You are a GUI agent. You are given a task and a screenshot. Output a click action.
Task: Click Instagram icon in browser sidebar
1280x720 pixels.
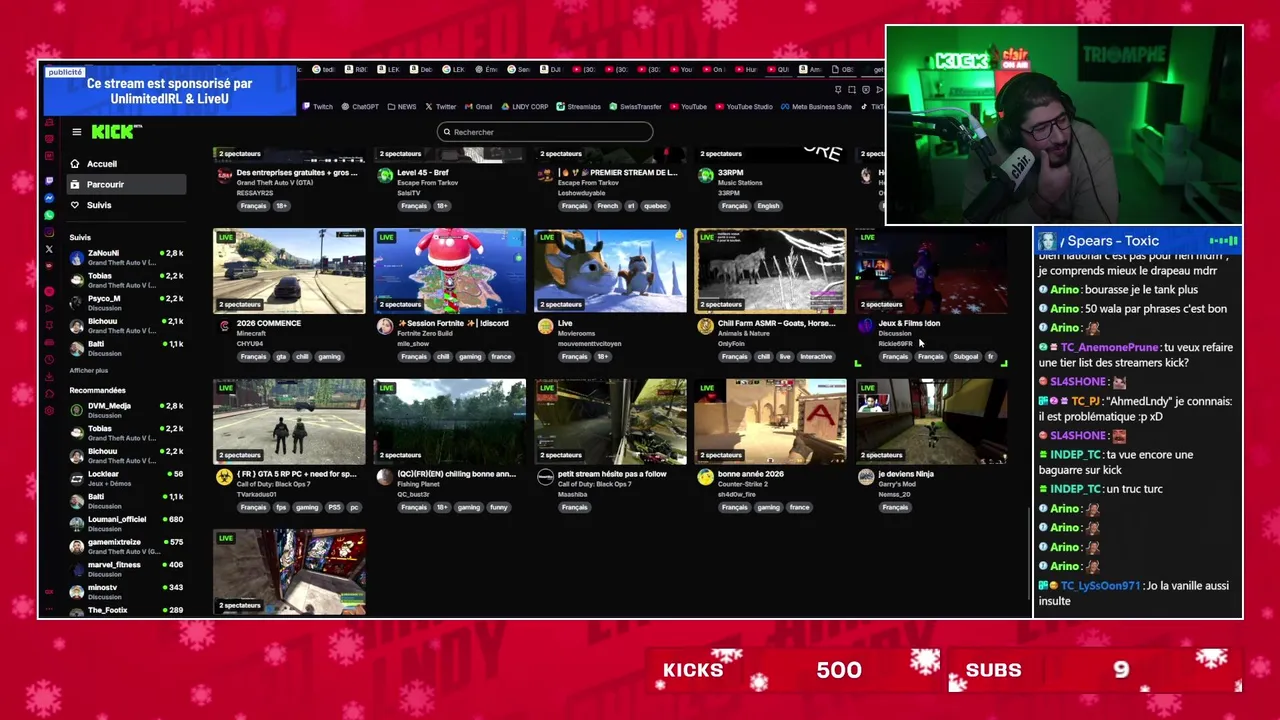click(49, 232)
